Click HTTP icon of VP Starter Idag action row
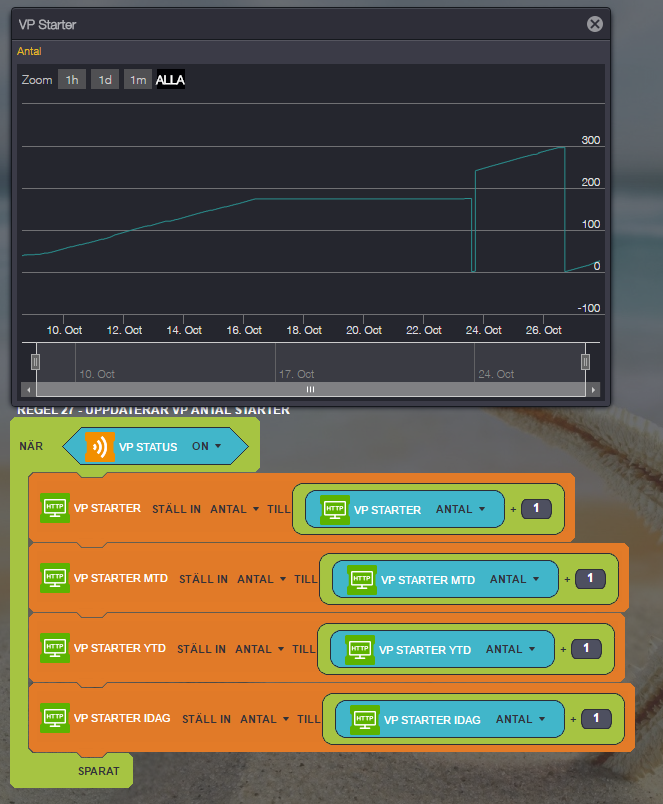The width and height of the screenshot is (663, 804). pos(54,718)
